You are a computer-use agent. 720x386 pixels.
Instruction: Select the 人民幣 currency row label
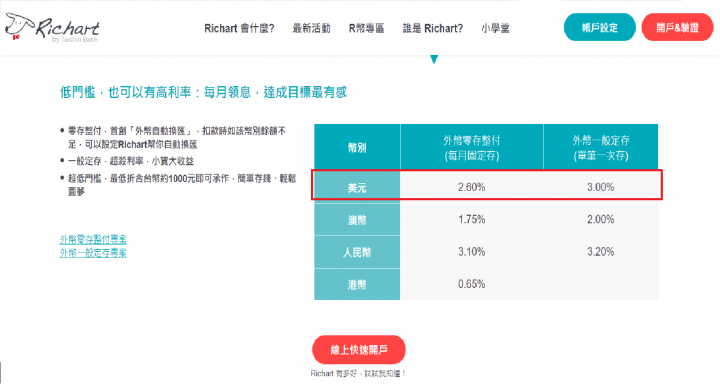357,252
